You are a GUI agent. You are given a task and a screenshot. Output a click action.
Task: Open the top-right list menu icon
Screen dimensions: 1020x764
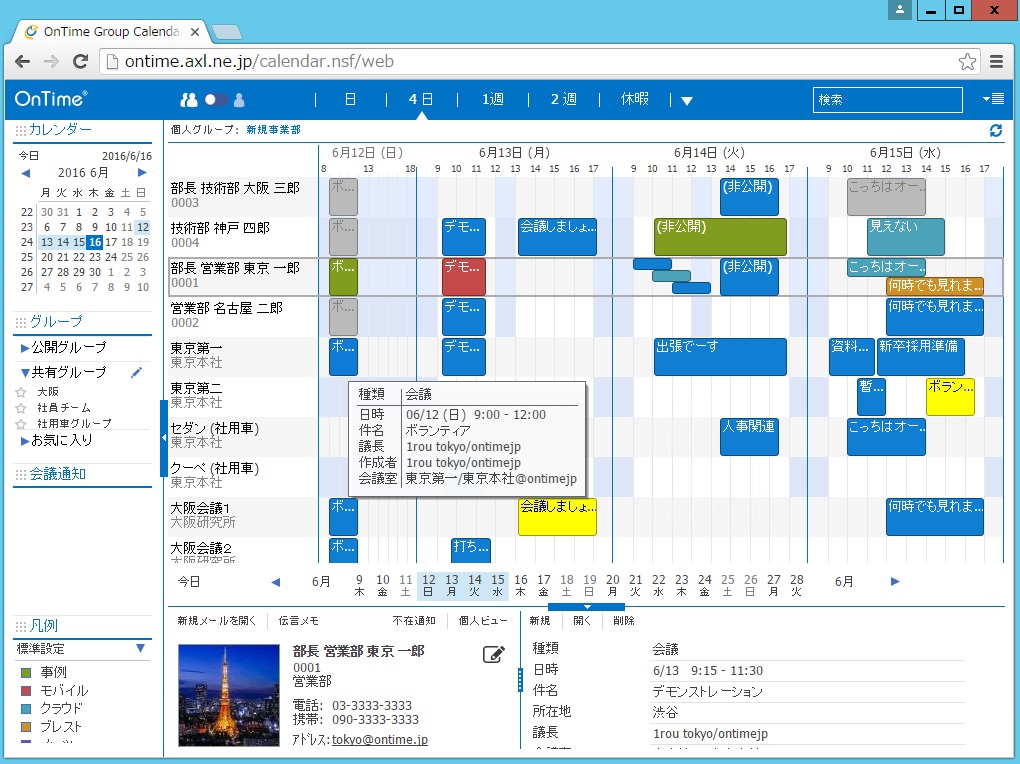[994, 99]
